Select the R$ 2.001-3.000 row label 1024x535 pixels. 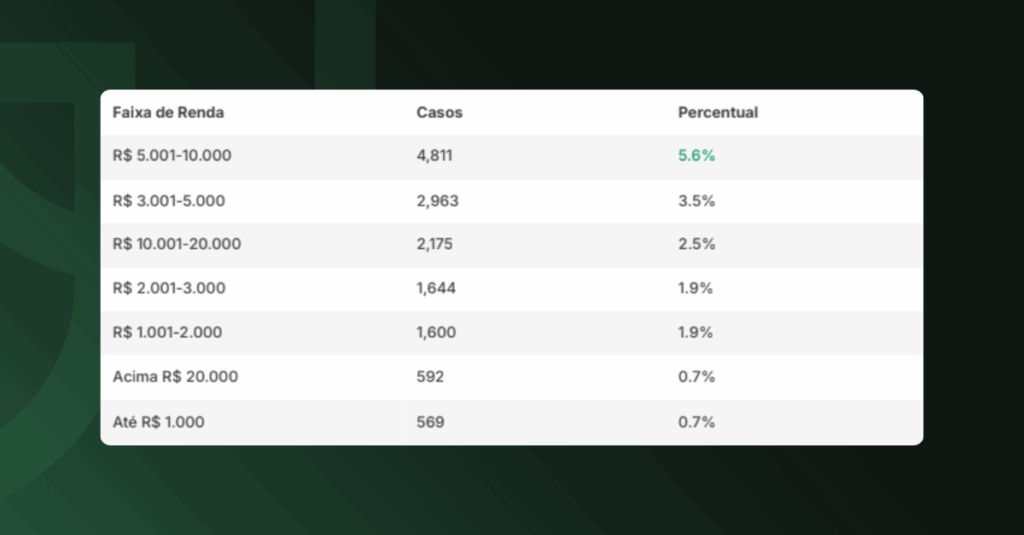point(168,289)
